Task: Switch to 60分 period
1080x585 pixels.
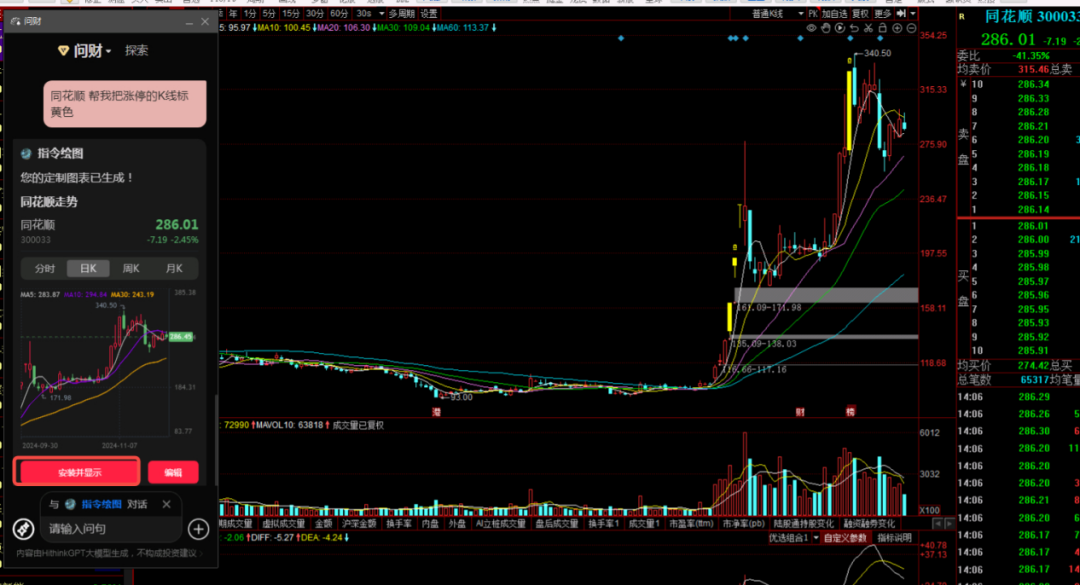Action: pyautogui.click(x=339, y=14)
